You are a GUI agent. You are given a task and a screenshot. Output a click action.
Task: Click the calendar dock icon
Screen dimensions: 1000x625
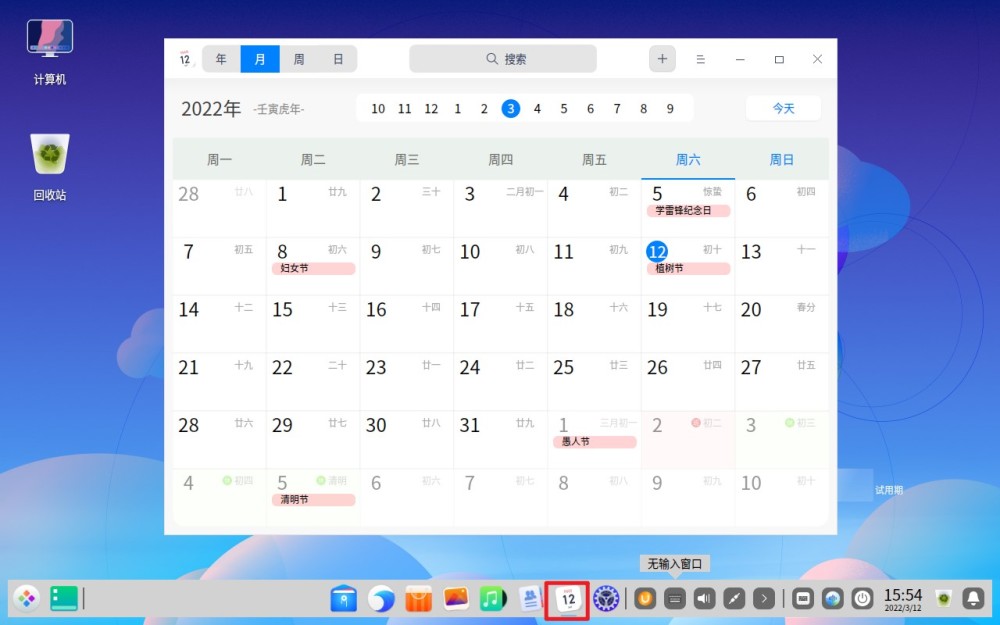coord(568,599)
